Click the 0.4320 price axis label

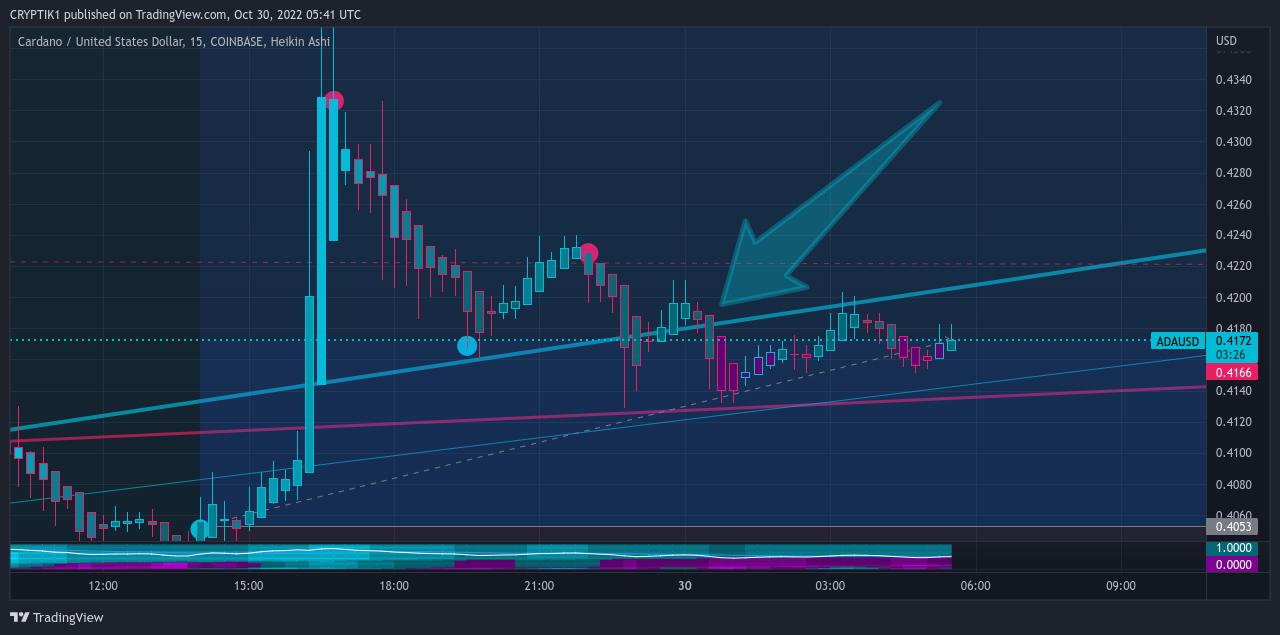click(x=1232, y=111)
